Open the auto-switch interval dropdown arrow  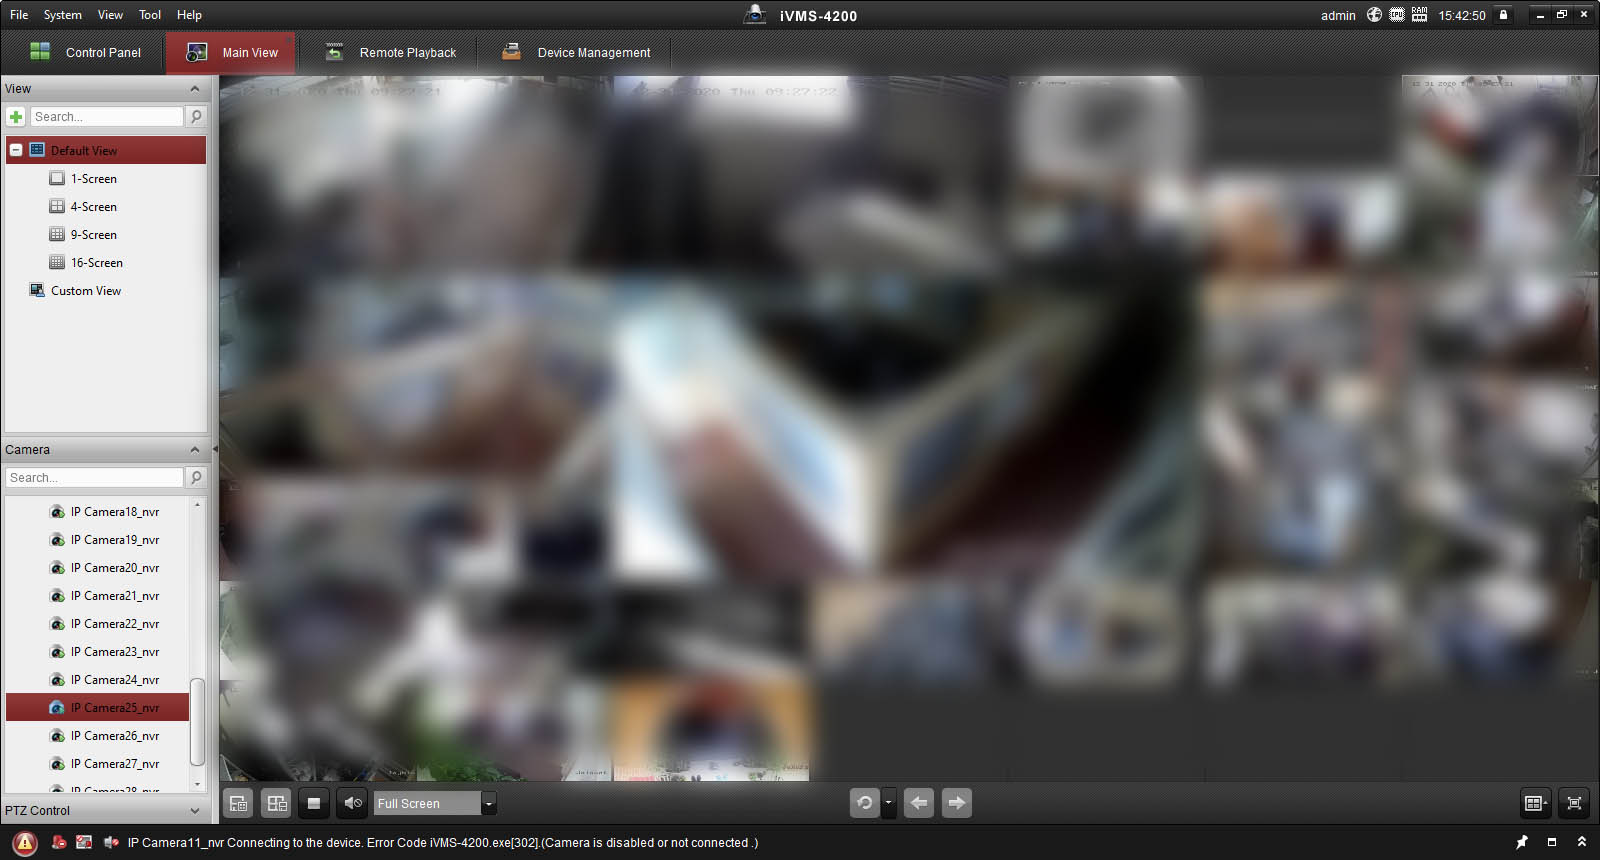pyautogui.click(x=888, y=803)
